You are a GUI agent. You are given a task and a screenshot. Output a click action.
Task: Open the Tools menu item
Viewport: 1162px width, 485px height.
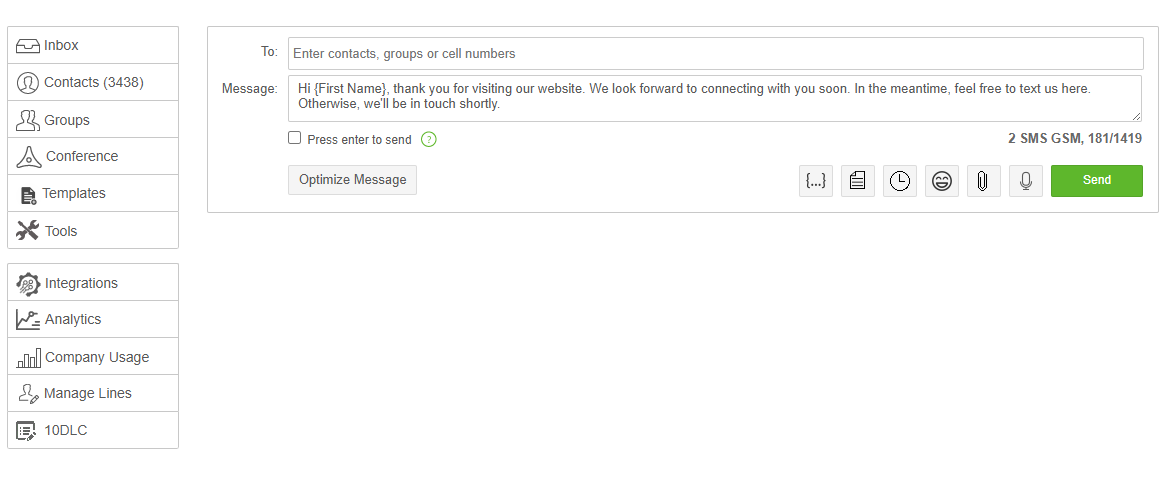click(x=93, y=231)
